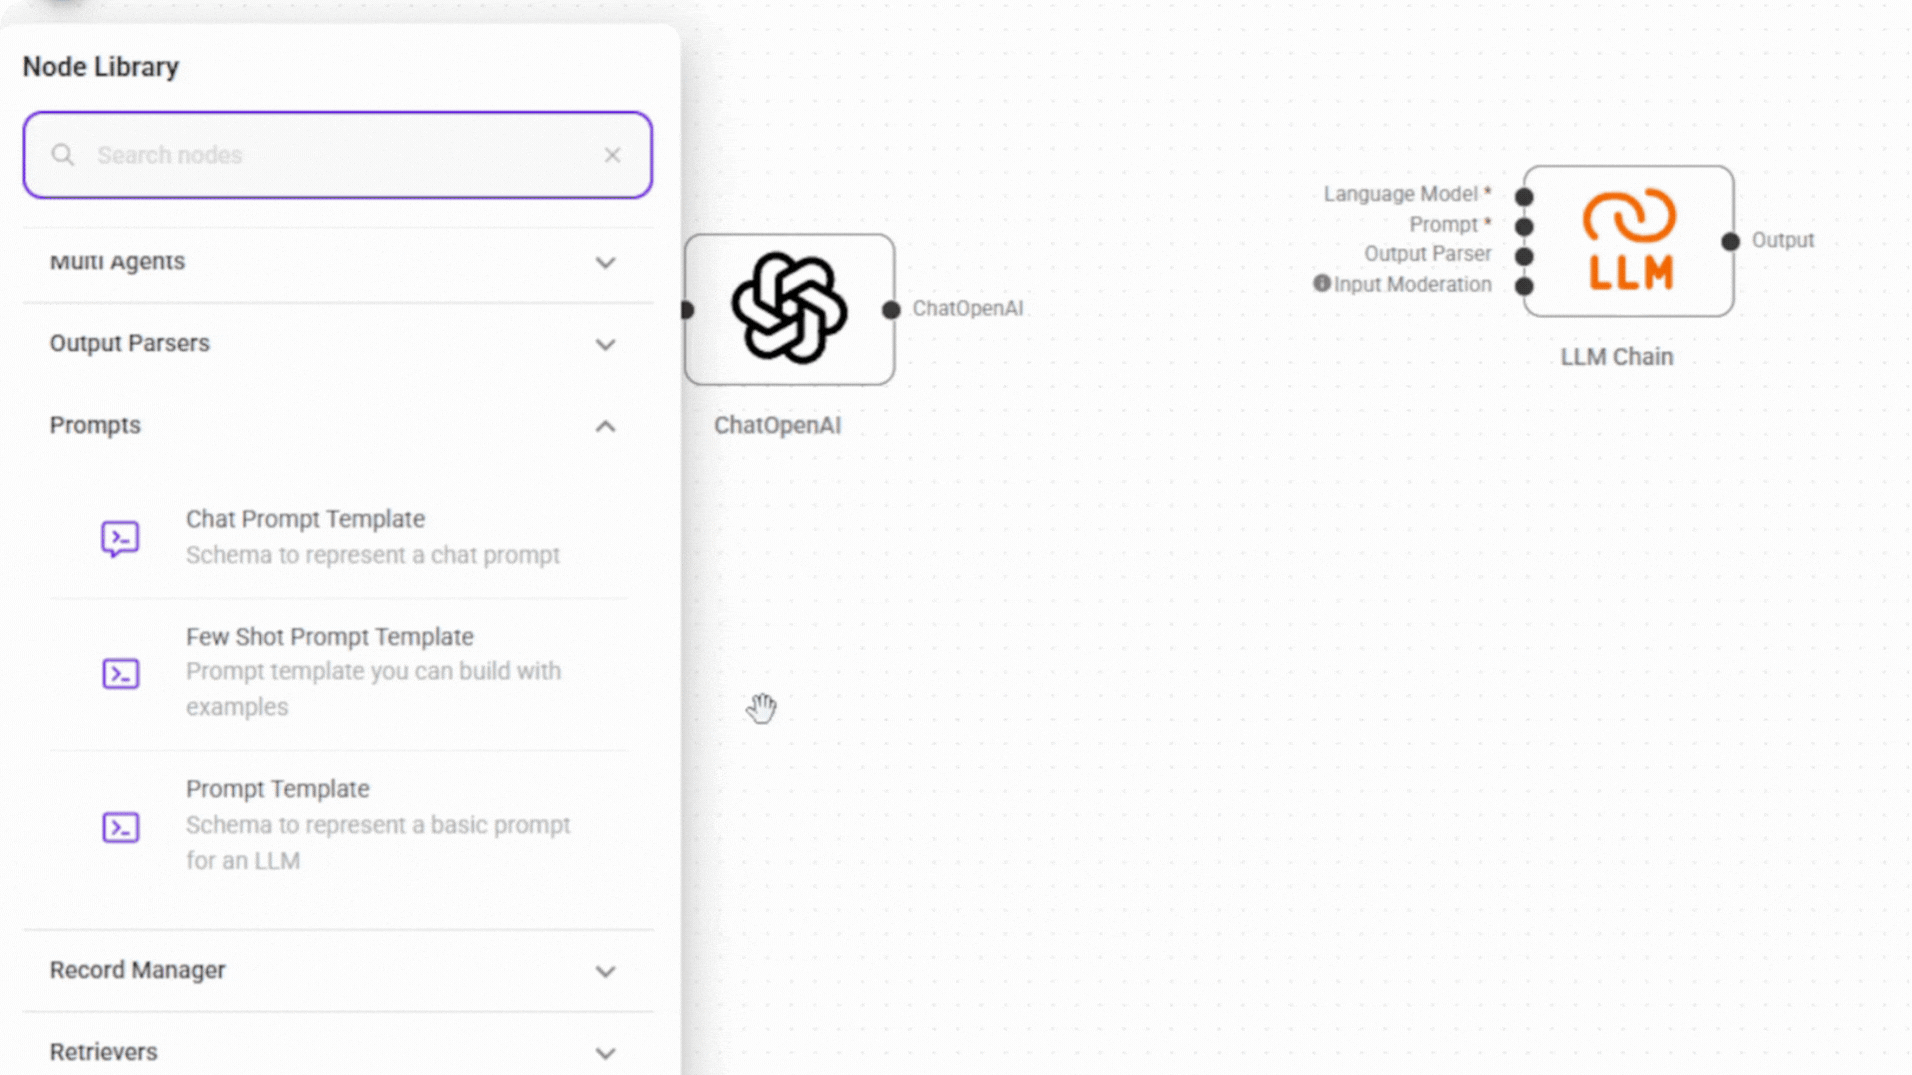
Task: Select the ChatOpenAI node logo
Action: pyautogui.click(x=789, y=308)
